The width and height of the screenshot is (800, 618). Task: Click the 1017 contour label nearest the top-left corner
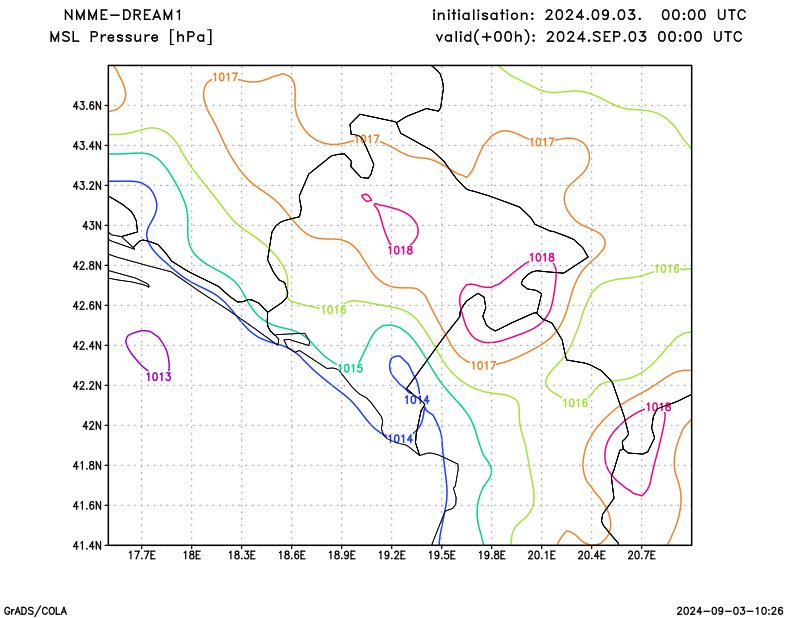click(225, 77)
